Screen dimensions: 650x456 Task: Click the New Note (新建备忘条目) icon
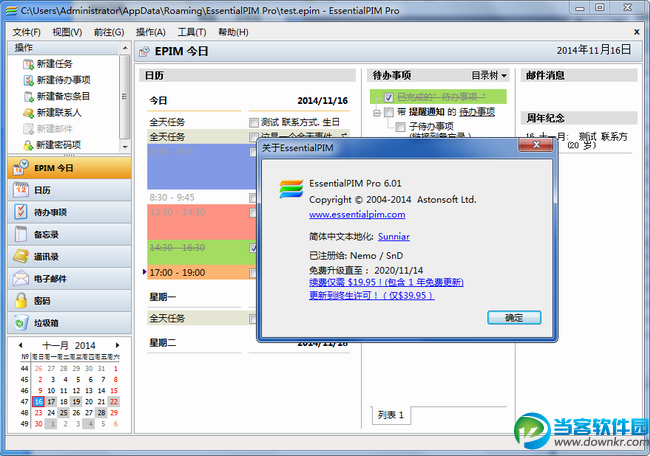click(28, 97)
